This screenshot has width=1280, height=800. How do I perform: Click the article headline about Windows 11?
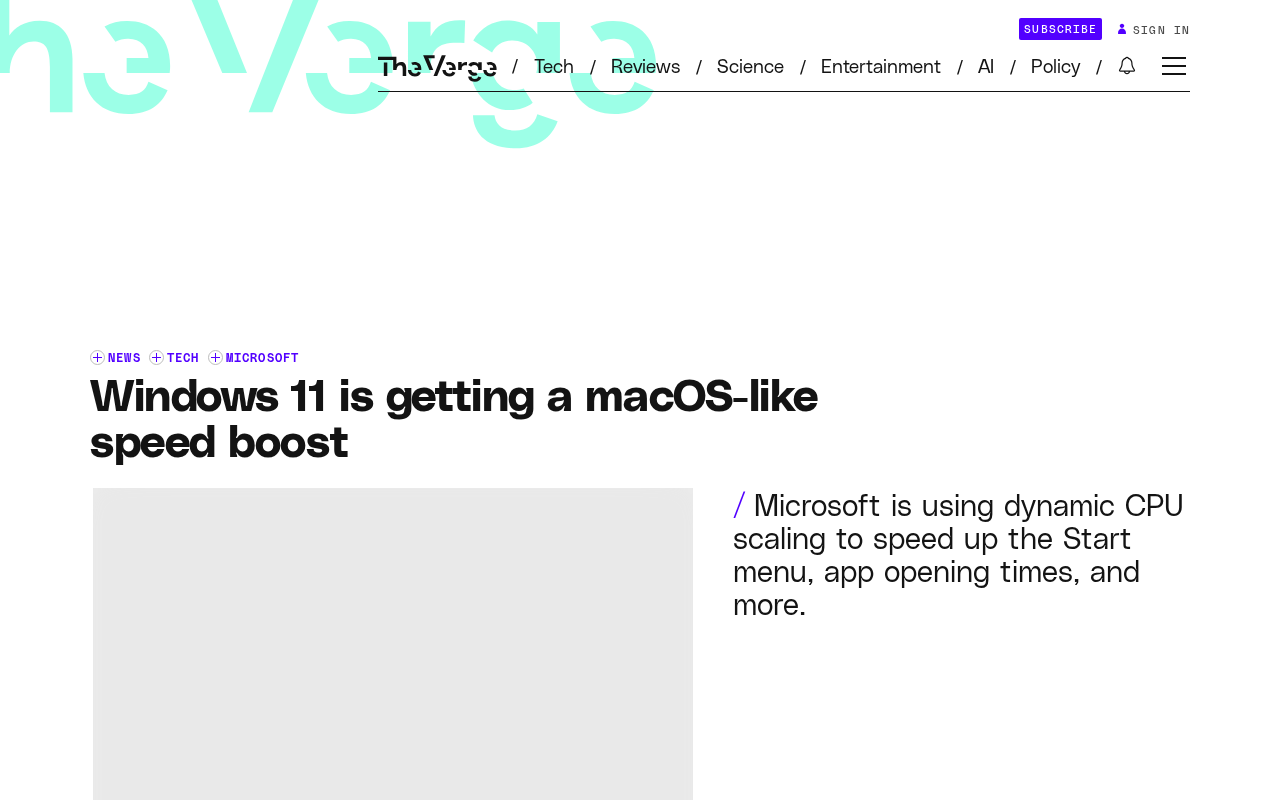(x=454, y=419)
